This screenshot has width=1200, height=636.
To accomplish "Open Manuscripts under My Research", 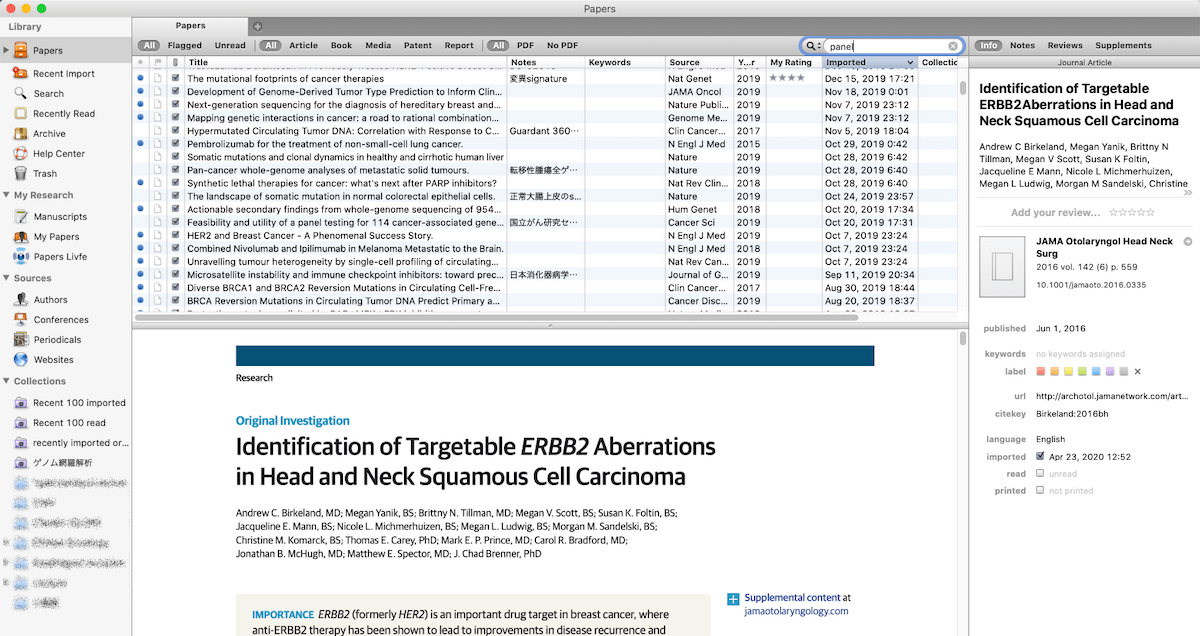I will (60, 217).
